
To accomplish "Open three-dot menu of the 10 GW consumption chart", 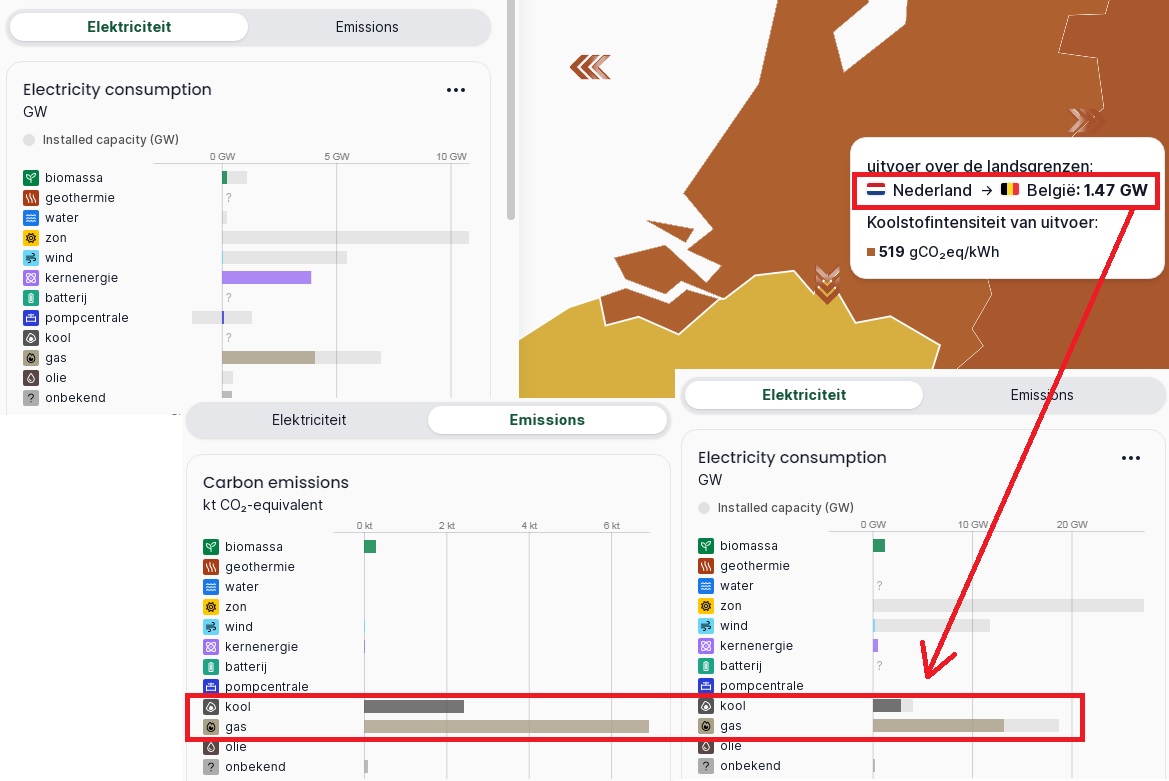I will [456, 90].
